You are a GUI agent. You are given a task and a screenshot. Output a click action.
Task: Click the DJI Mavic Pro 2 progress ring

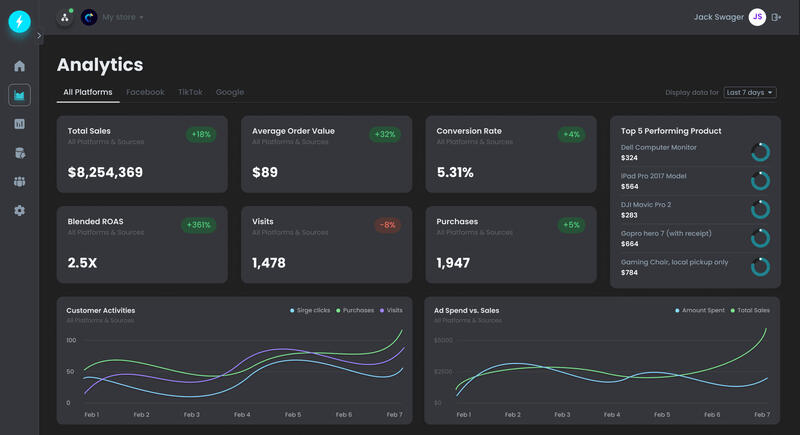tap(760, 209)
